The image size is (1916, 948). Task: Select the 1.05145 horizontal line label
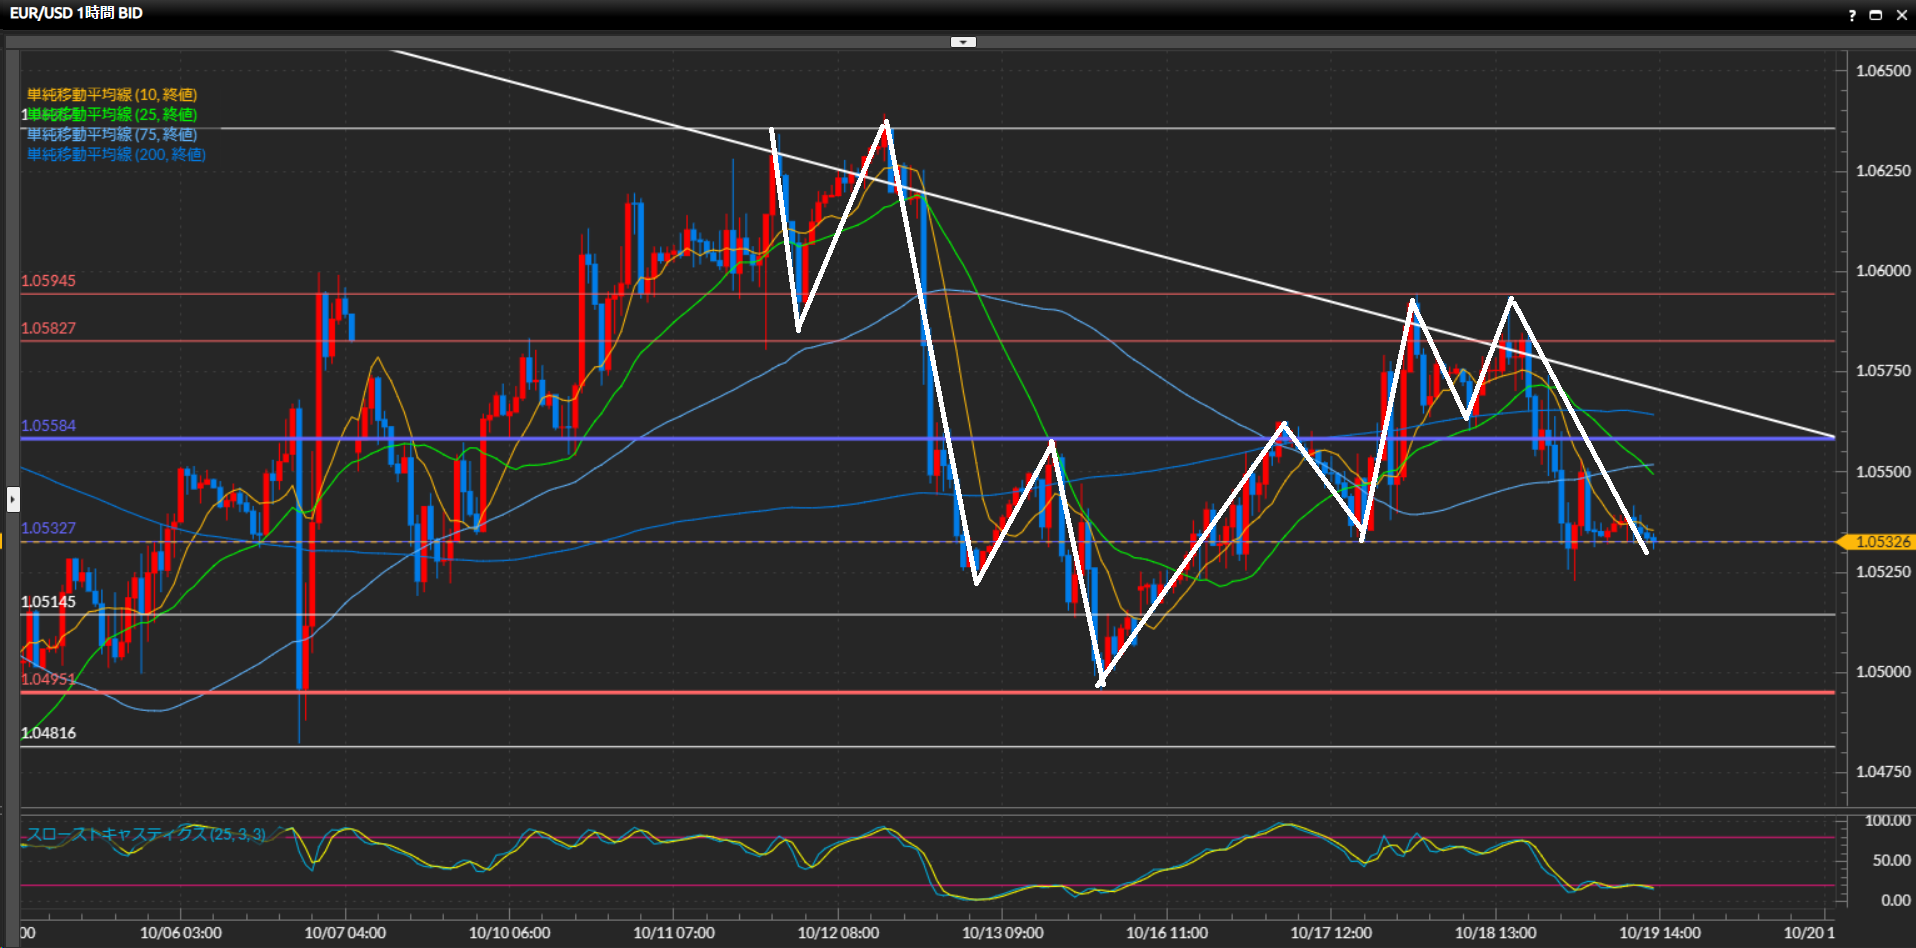[x=48, y=602]
